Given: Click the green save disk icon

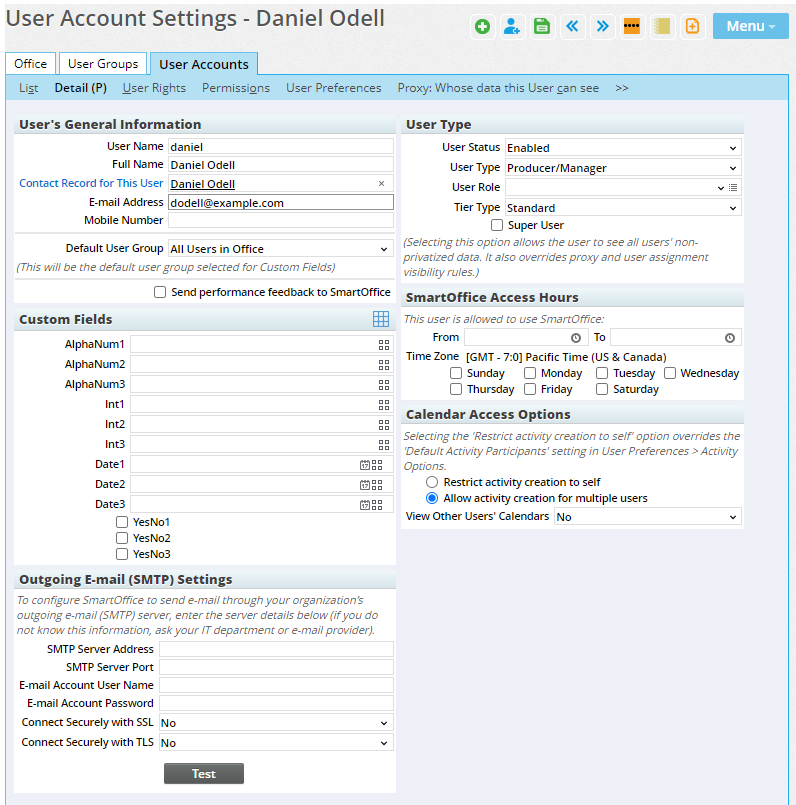Looking at the screenshot, I should click(x=542, y=27).
